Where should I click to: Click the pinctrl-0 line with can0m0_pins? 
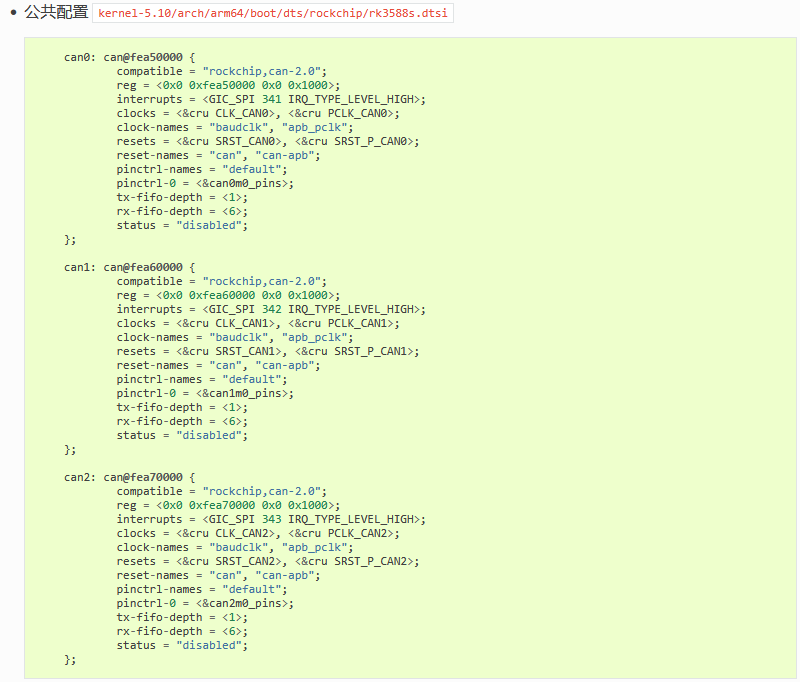pos(205,184)
